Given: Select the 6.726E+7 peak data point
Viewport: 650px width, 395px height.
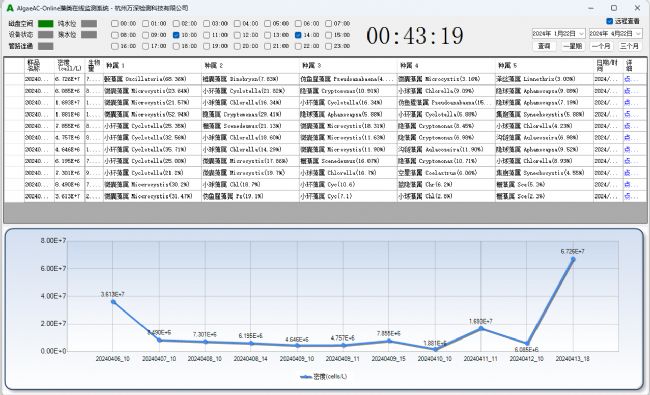Looking at the screenshot, I should tap(573, 259).
